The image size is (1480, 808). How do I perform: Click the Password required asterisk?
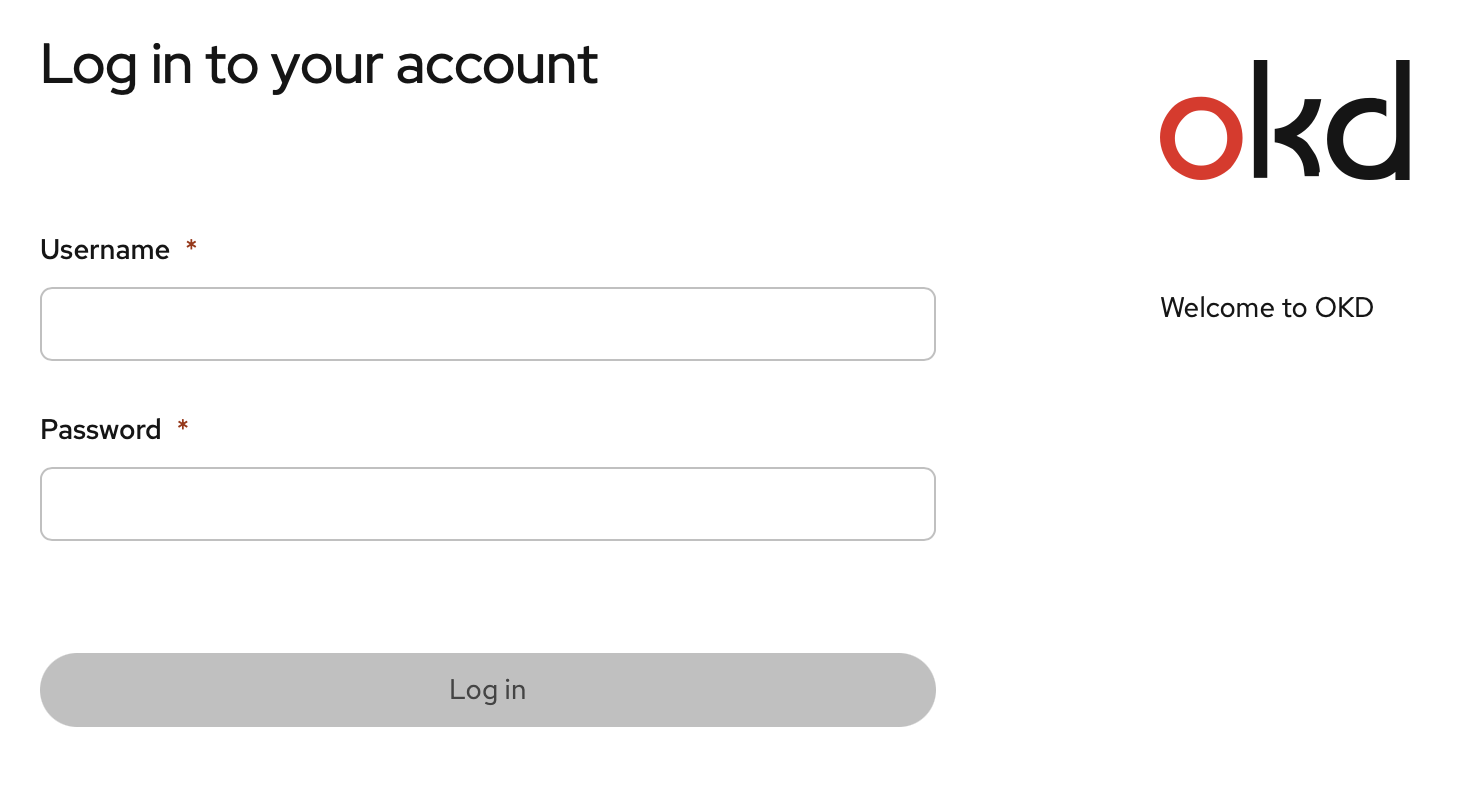click(183, 428)
